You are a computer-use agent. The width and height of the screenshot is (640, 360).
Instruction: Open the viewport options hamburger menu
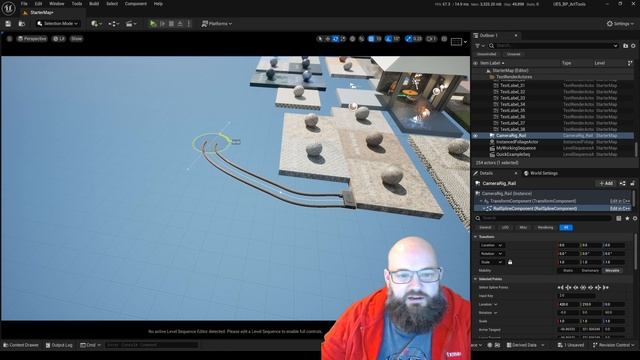[9, 39]
